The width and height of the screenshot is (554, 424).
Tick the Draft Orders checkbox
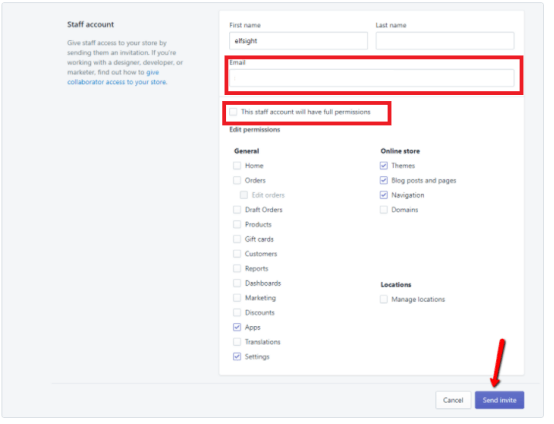coord(237,210)
